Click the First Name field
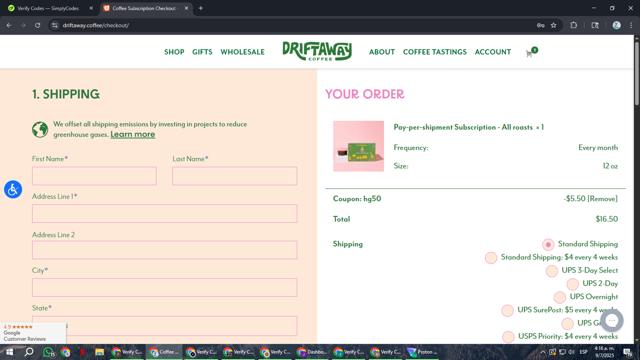The width and height of the screenshot is (640, 360). [94, 176]
